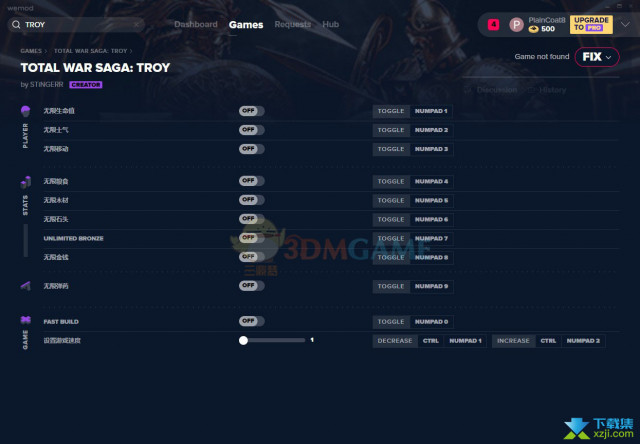Toggle the NUMPAD 2 cheat switch

tap(251, 130)
